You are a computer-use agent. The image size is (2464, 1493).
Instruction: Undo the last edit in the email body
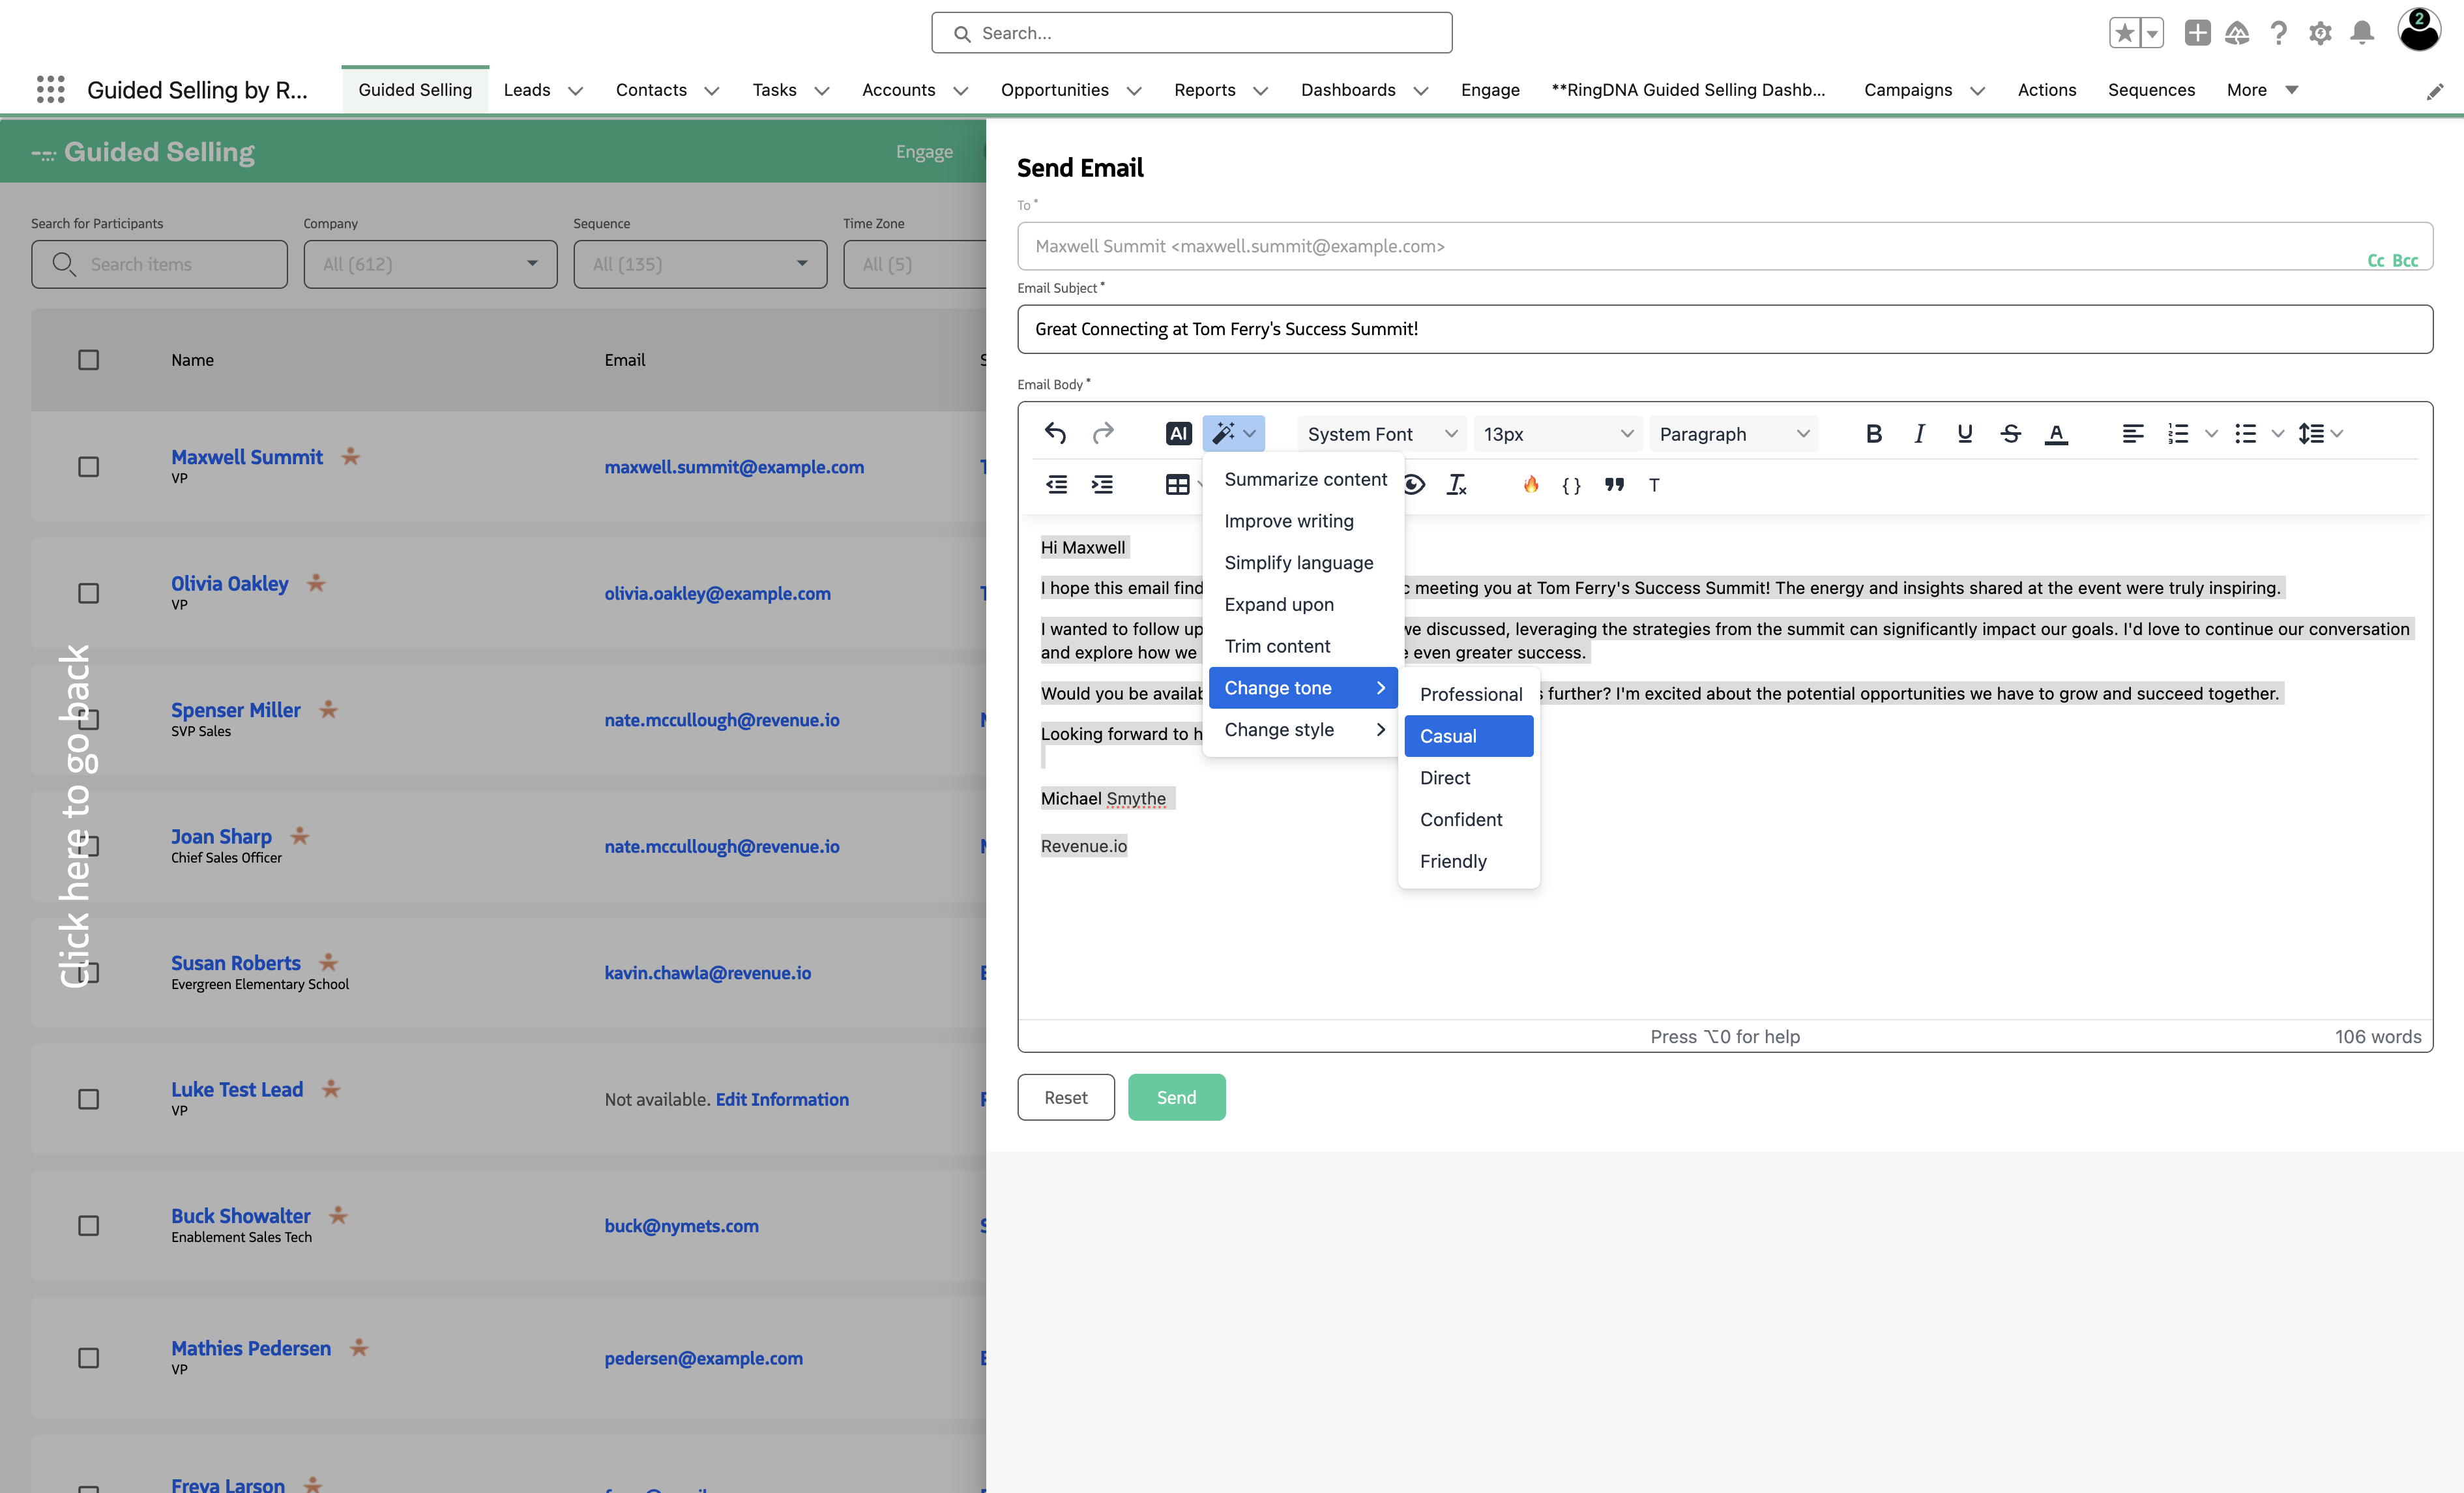[1055, 433]
